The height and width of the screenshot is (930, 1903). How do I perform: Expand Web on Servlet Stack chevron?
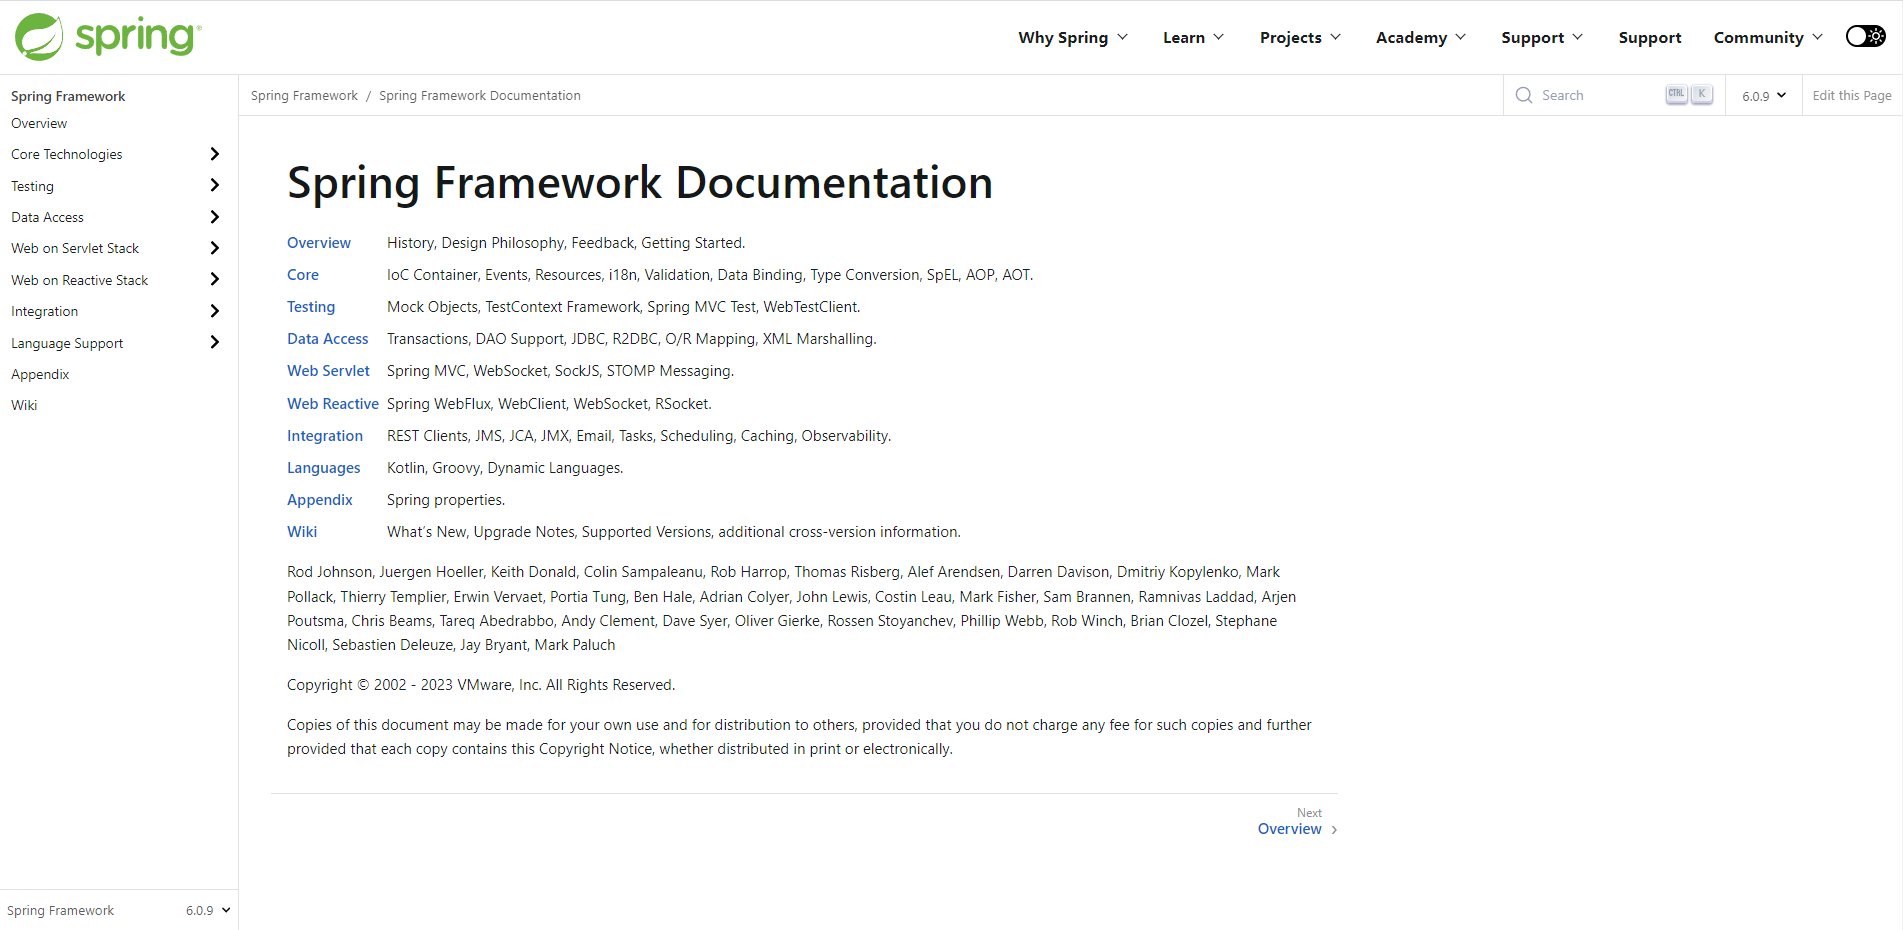pos(214,248)
